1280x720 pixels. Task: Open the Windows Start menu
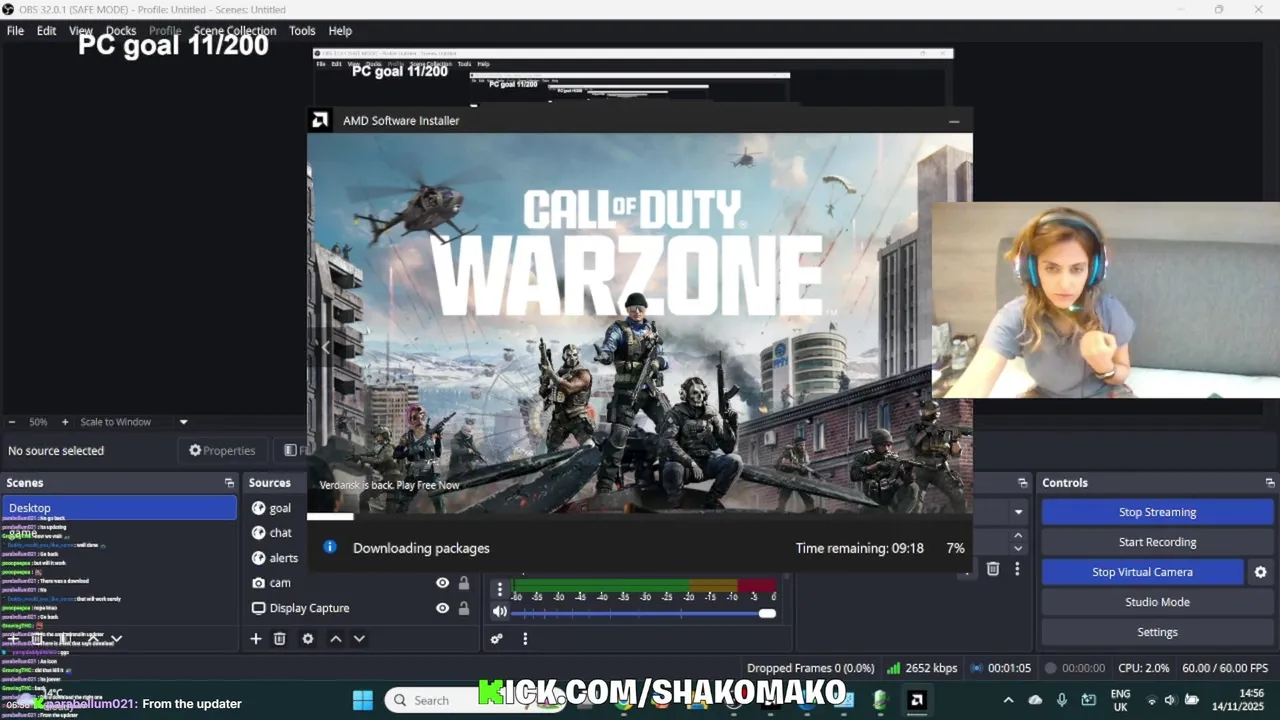pos(363,700)
